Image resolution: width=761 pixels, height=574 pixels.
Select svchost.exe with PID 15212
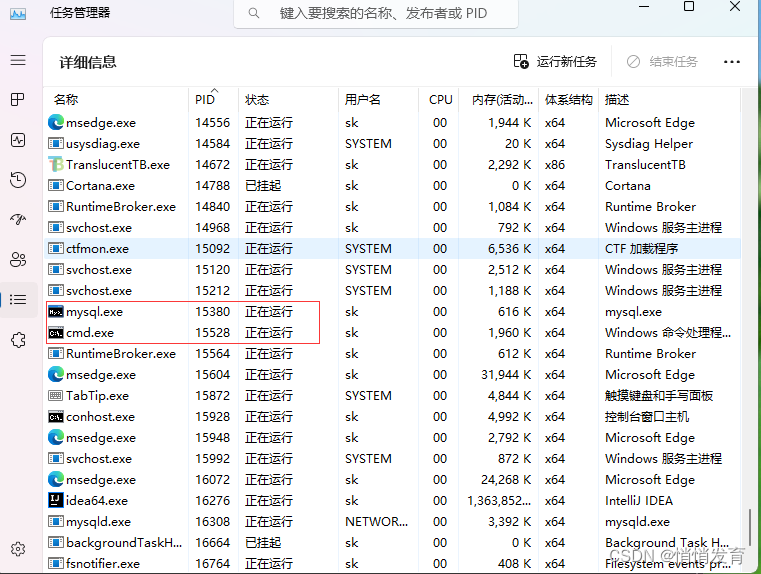coord(393,291)
